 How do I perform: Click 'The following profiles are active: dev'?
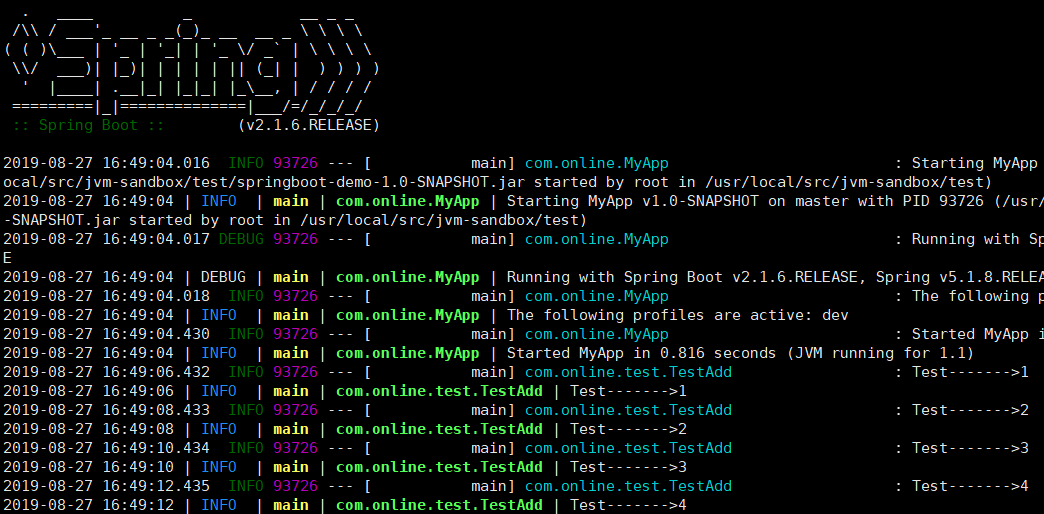678,315
